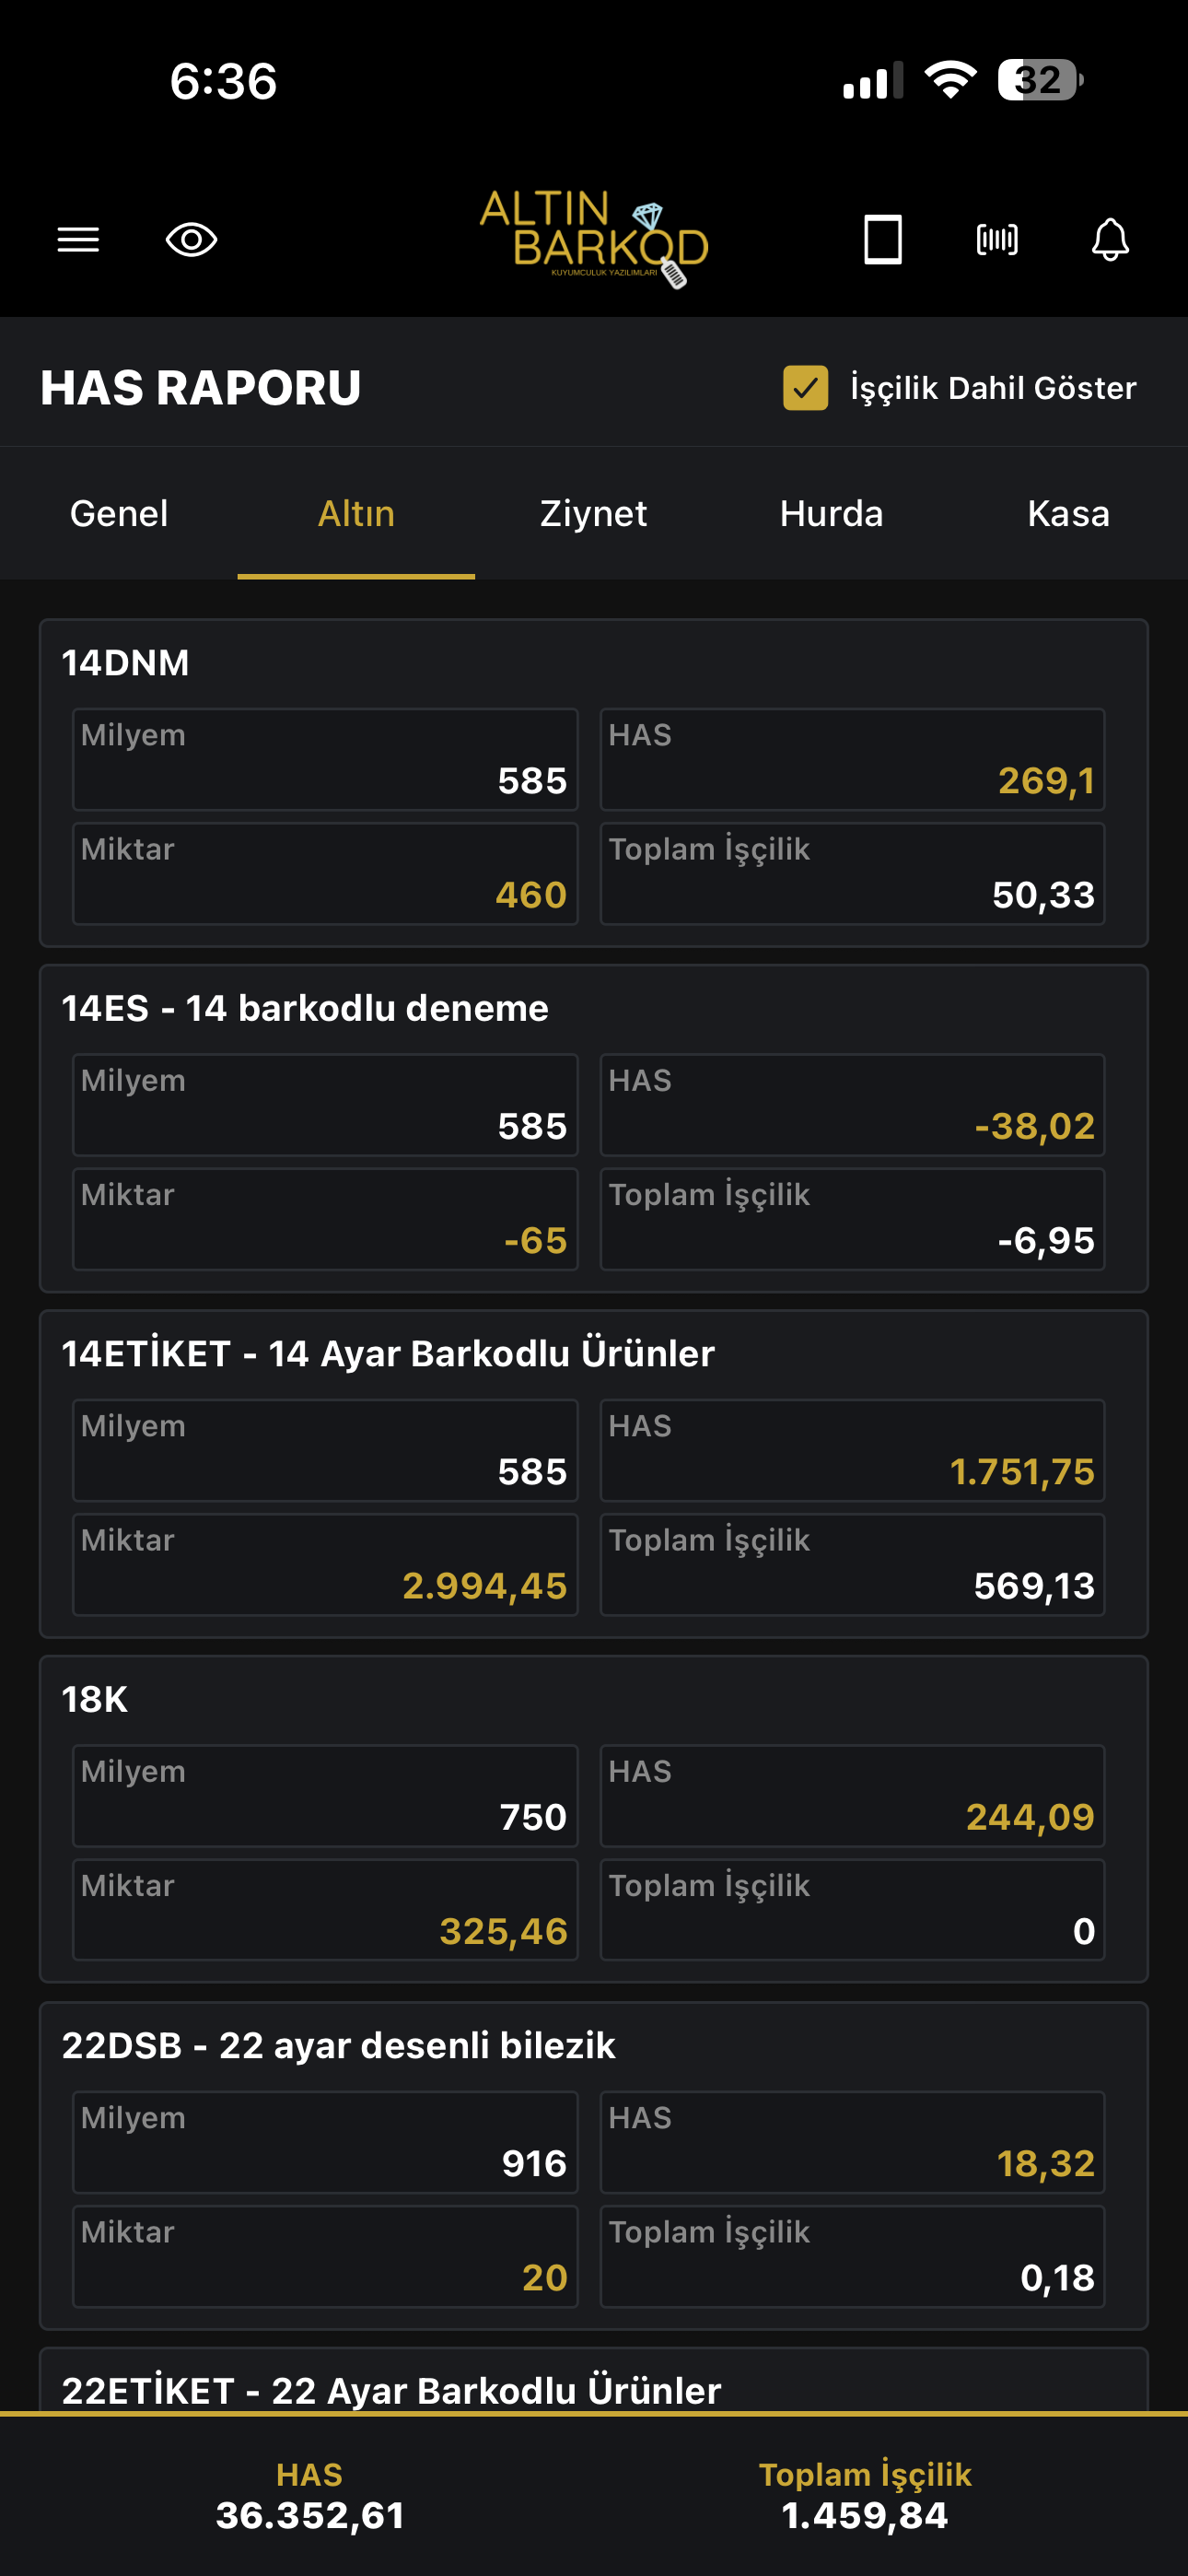Open 22DSB - 22 ayar desenli bilezik card
Screen dimensions: 1188x2576
click(x=594, y=2166)
